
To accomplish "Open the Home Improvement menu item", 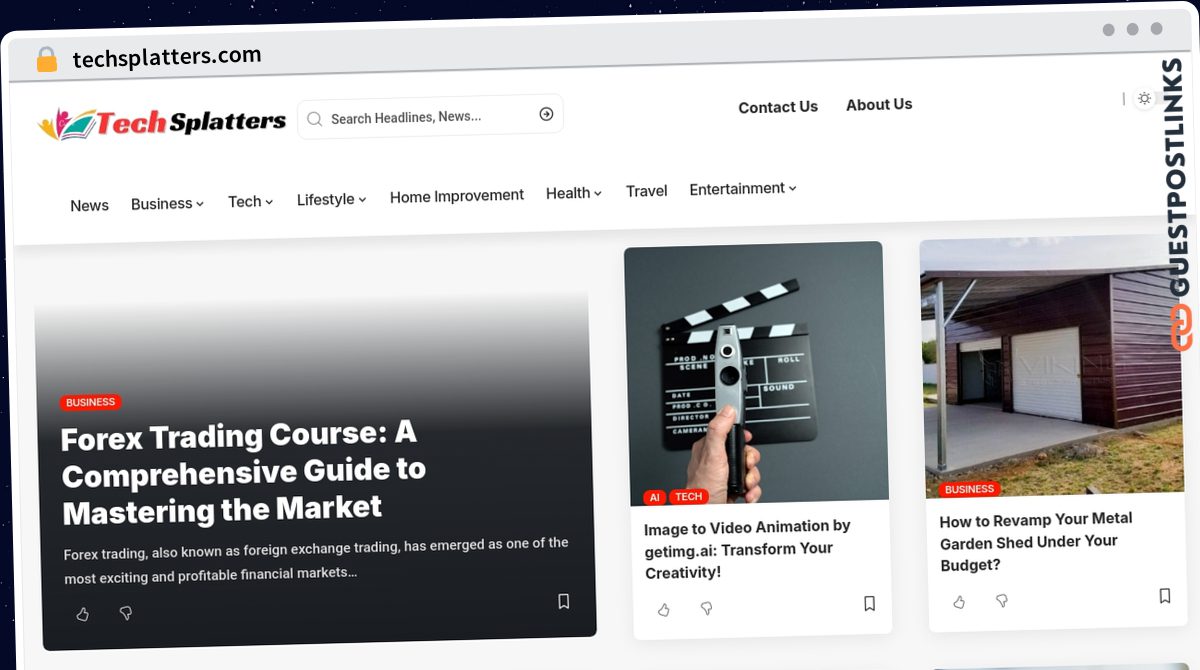I will (457, 196).
